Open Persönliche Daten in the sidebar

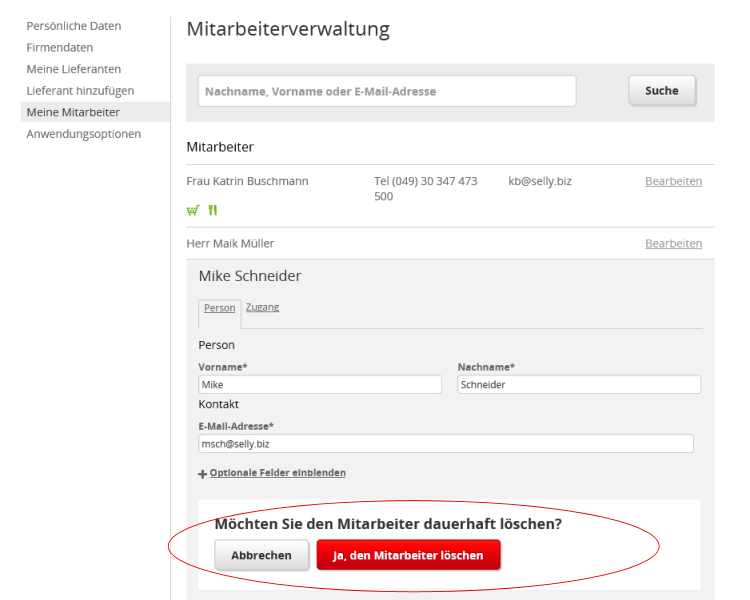[74, 26]
